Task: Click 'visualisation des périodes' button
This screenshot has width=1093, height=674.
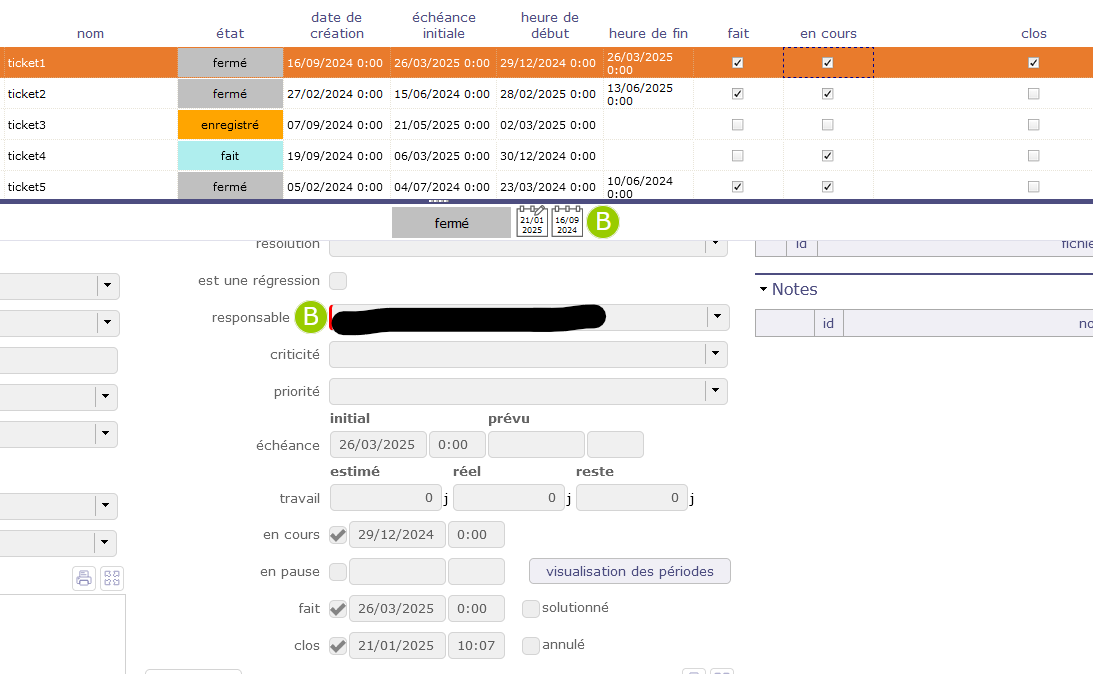Action: [x=630, y=571]
